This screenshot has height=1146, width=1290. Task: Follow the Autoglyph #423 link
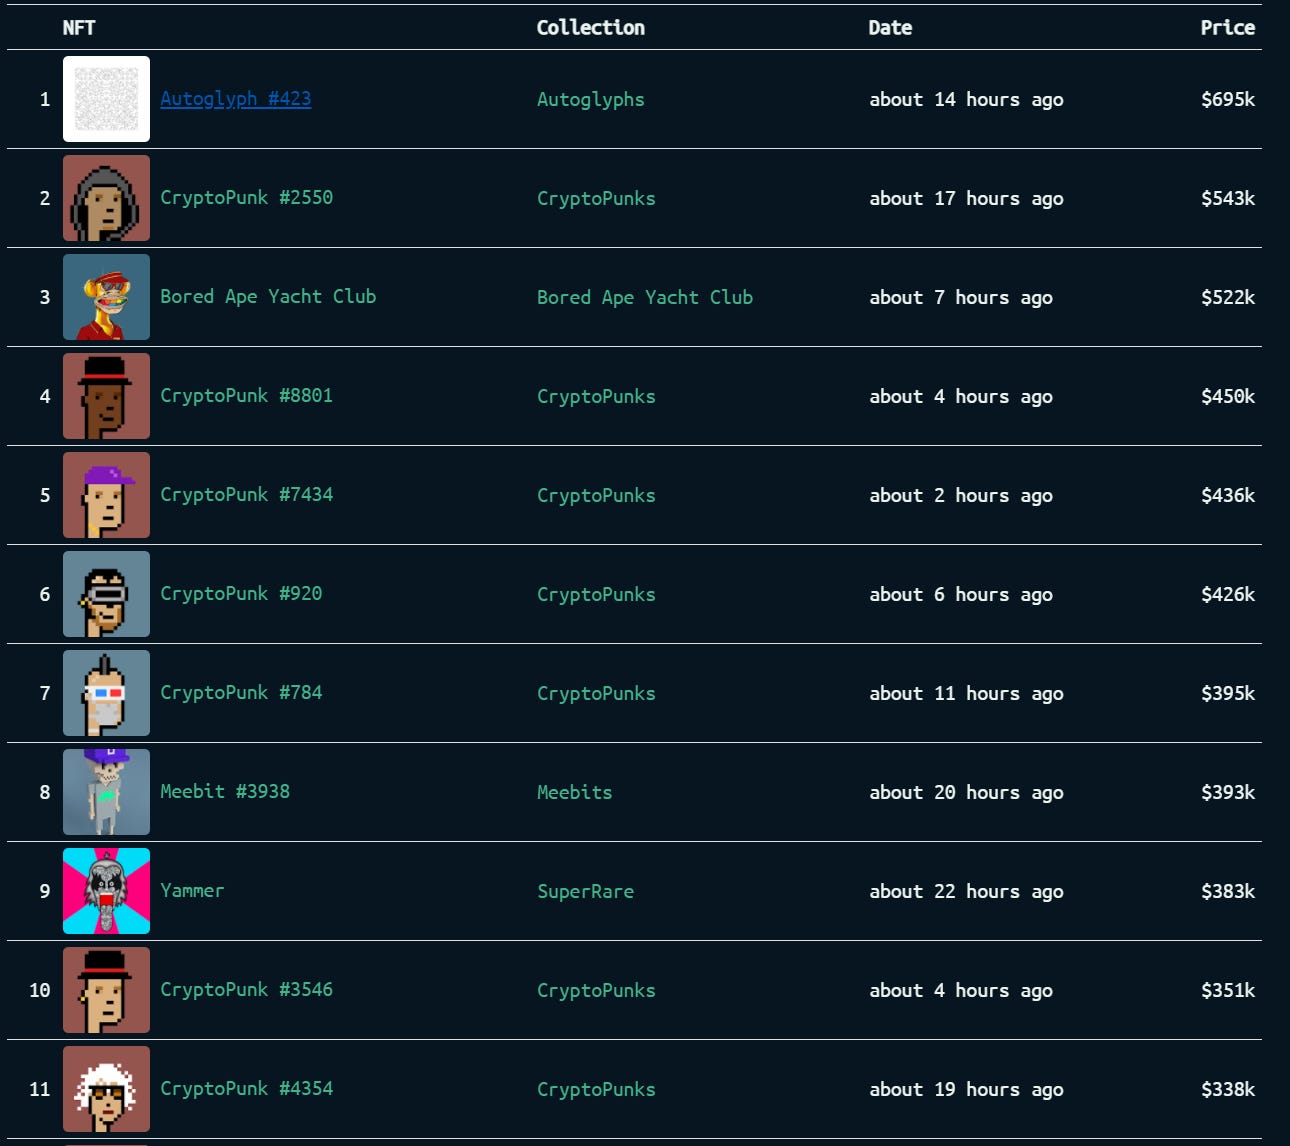click(x=236, y=99)
